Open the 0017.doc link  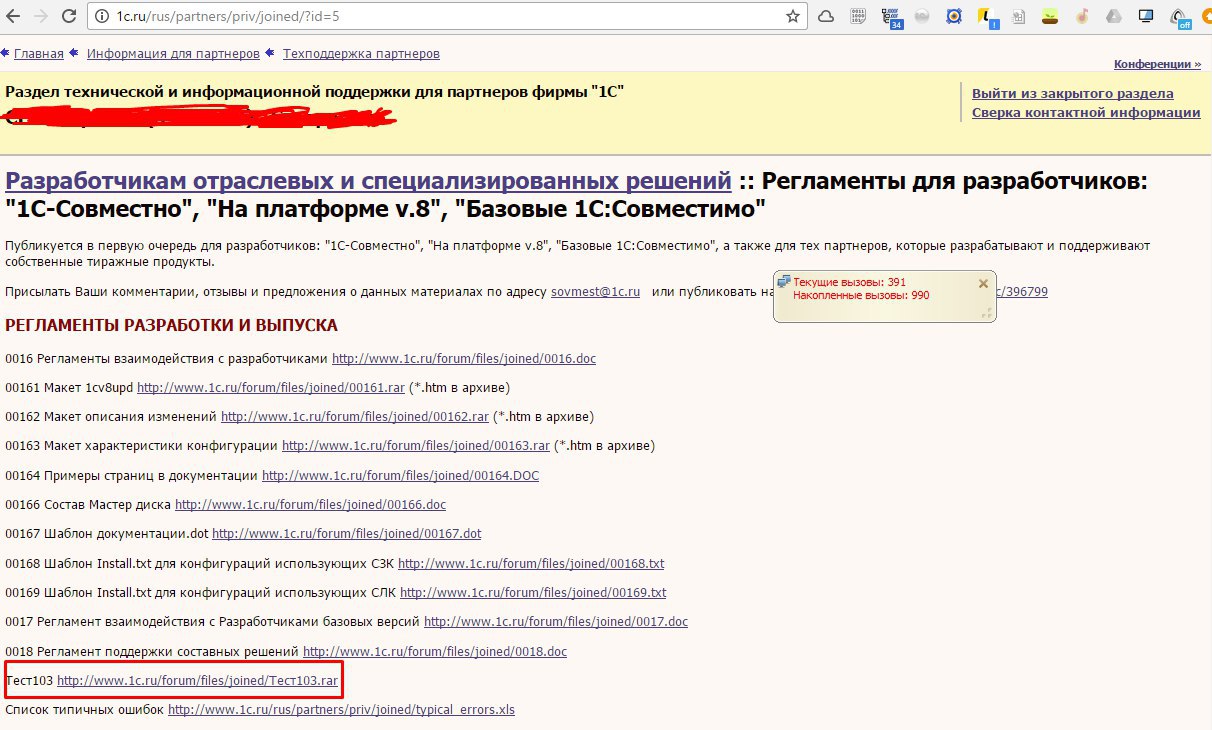click(556, 622)
